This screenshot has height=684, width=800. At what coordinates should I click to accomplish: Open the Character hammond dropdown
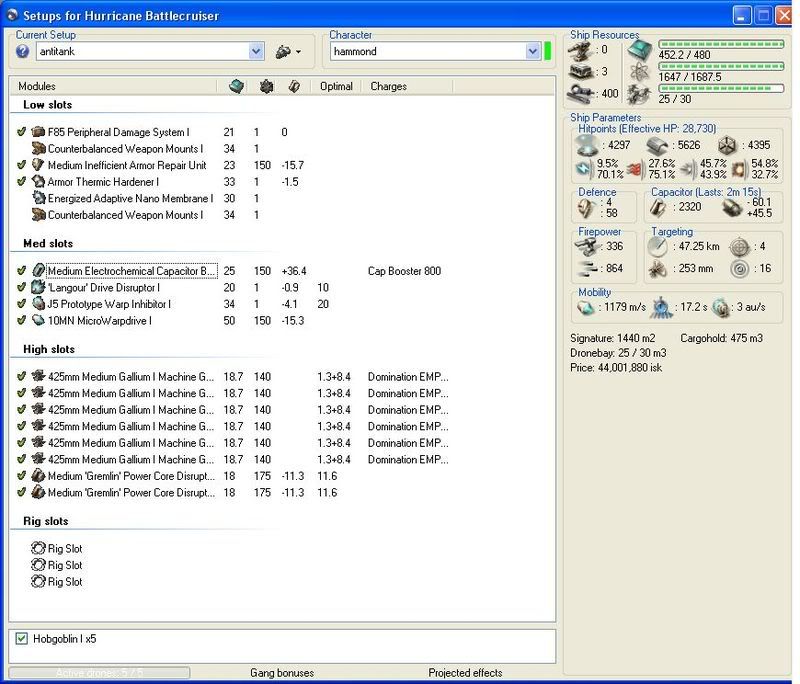531,51
